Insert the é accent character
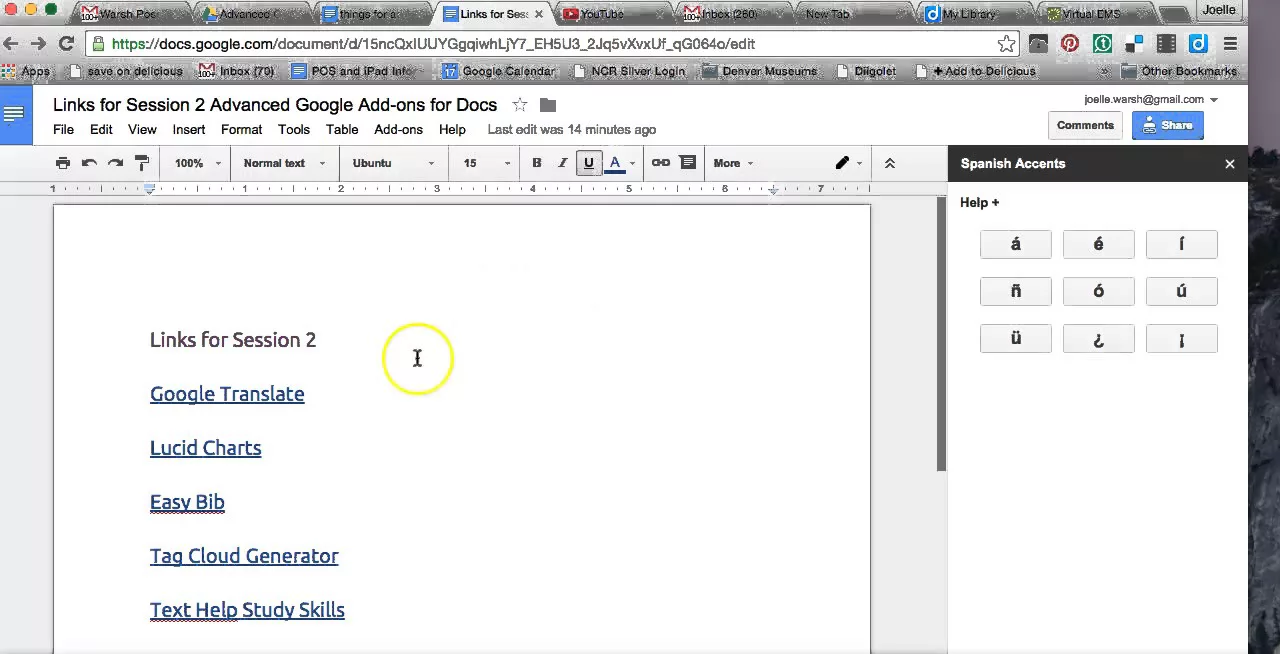 (1099, 244)
